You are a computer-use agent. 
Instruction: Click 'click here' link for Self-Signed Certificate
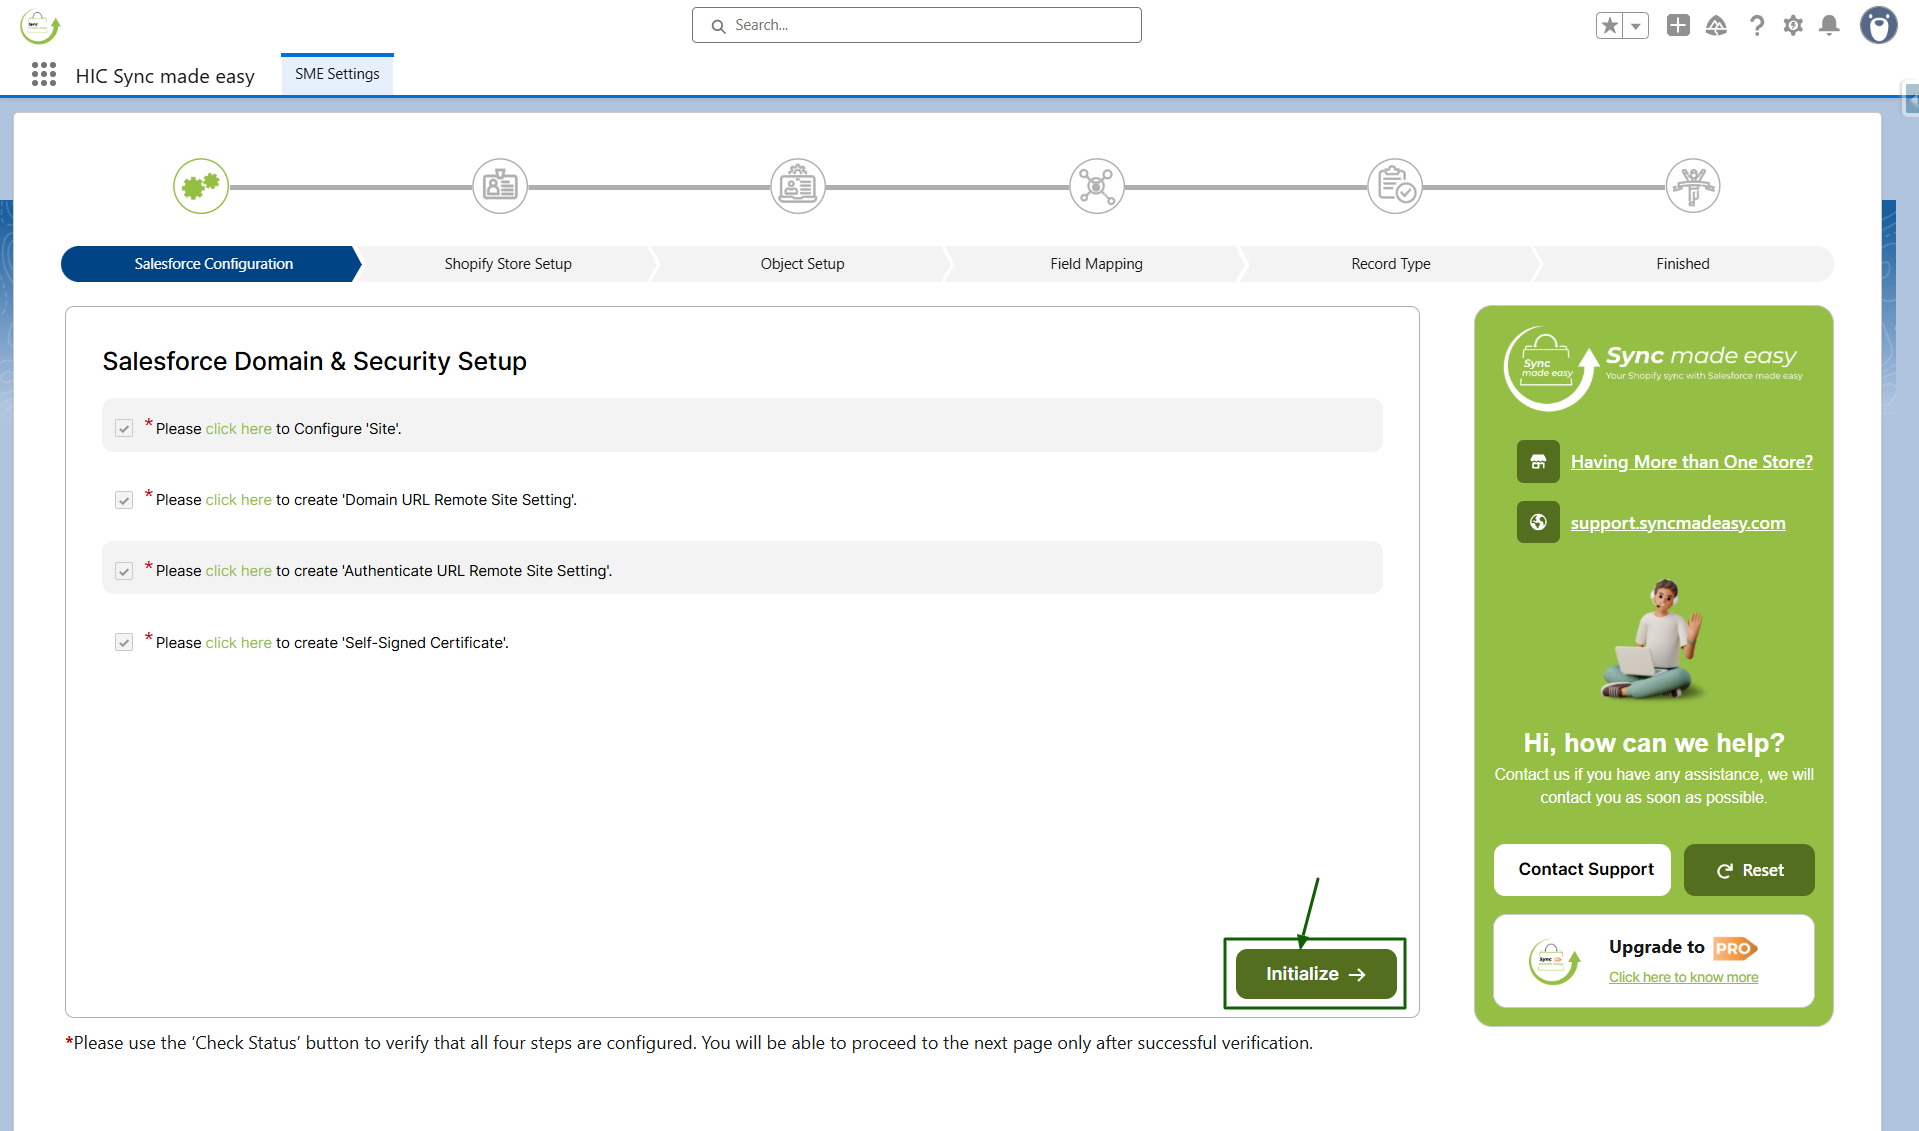(238, 643)
